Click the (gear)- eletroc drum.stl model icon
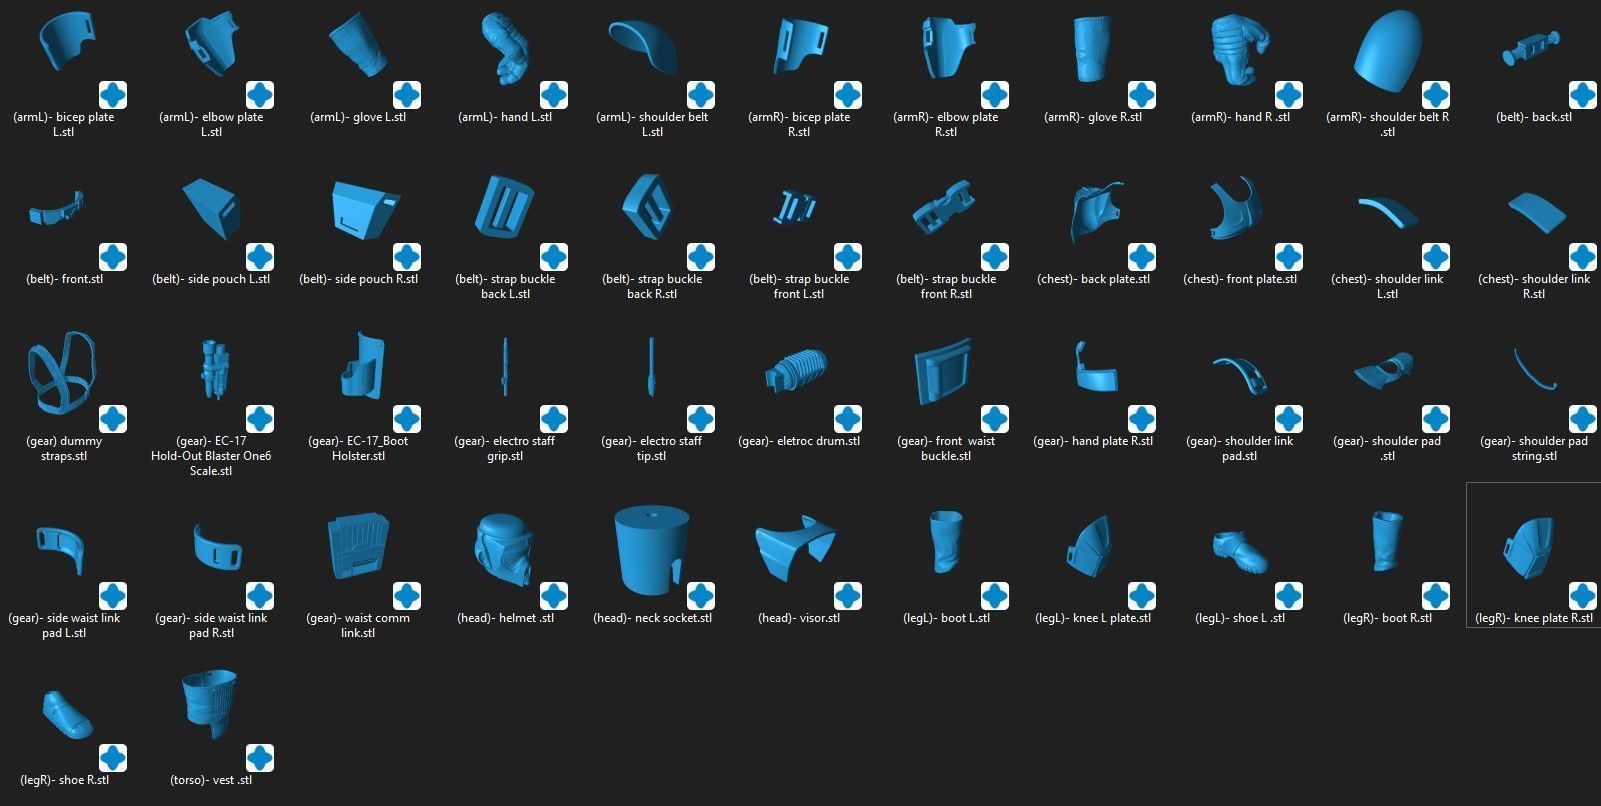 (x=796, y=370)
